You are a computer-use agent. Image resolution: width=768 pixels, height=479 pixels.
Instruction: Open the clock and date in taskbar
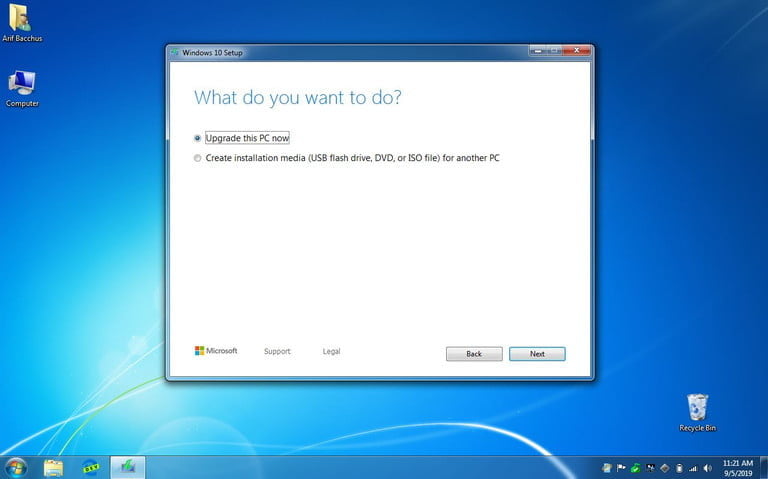[736, 467]
